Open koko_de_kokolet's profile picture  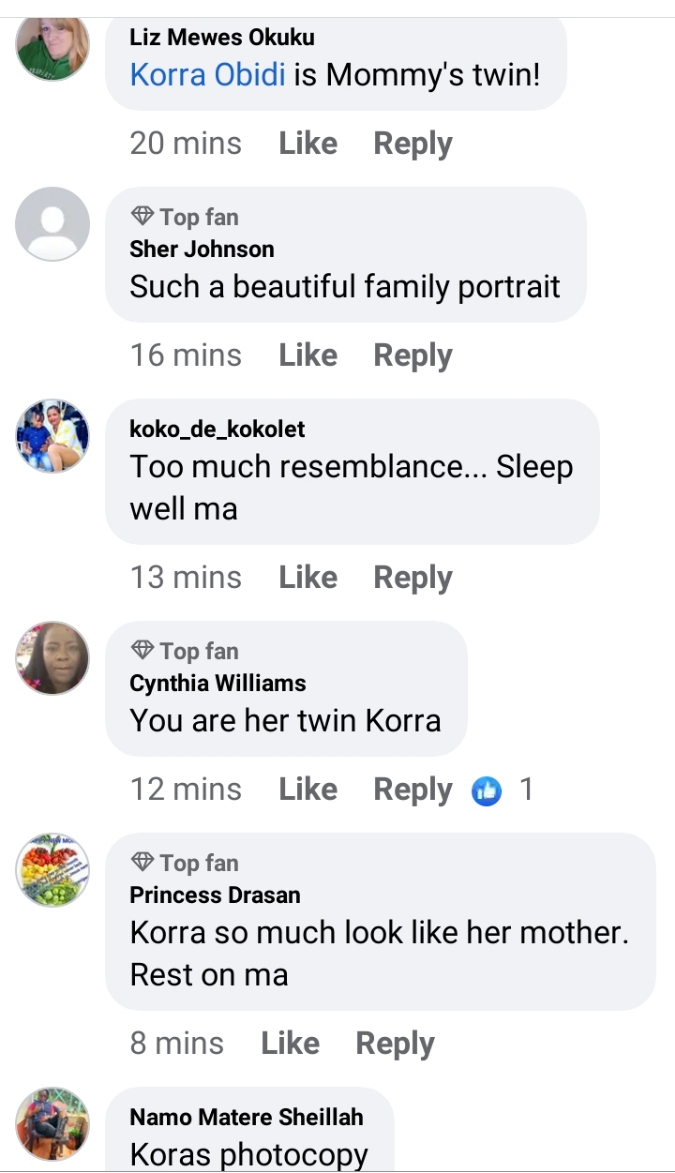coord(53,436)
